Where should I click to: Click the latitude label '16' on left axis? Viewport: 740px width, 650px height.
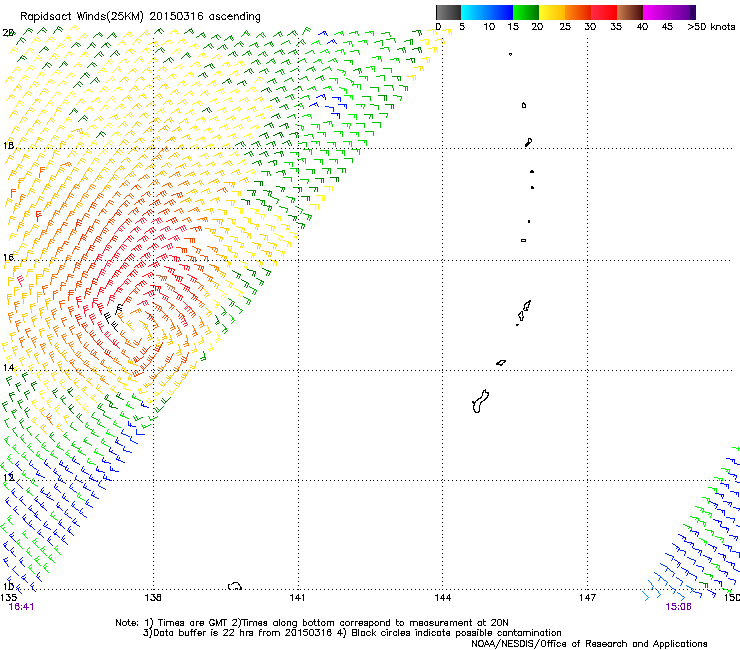8,258
